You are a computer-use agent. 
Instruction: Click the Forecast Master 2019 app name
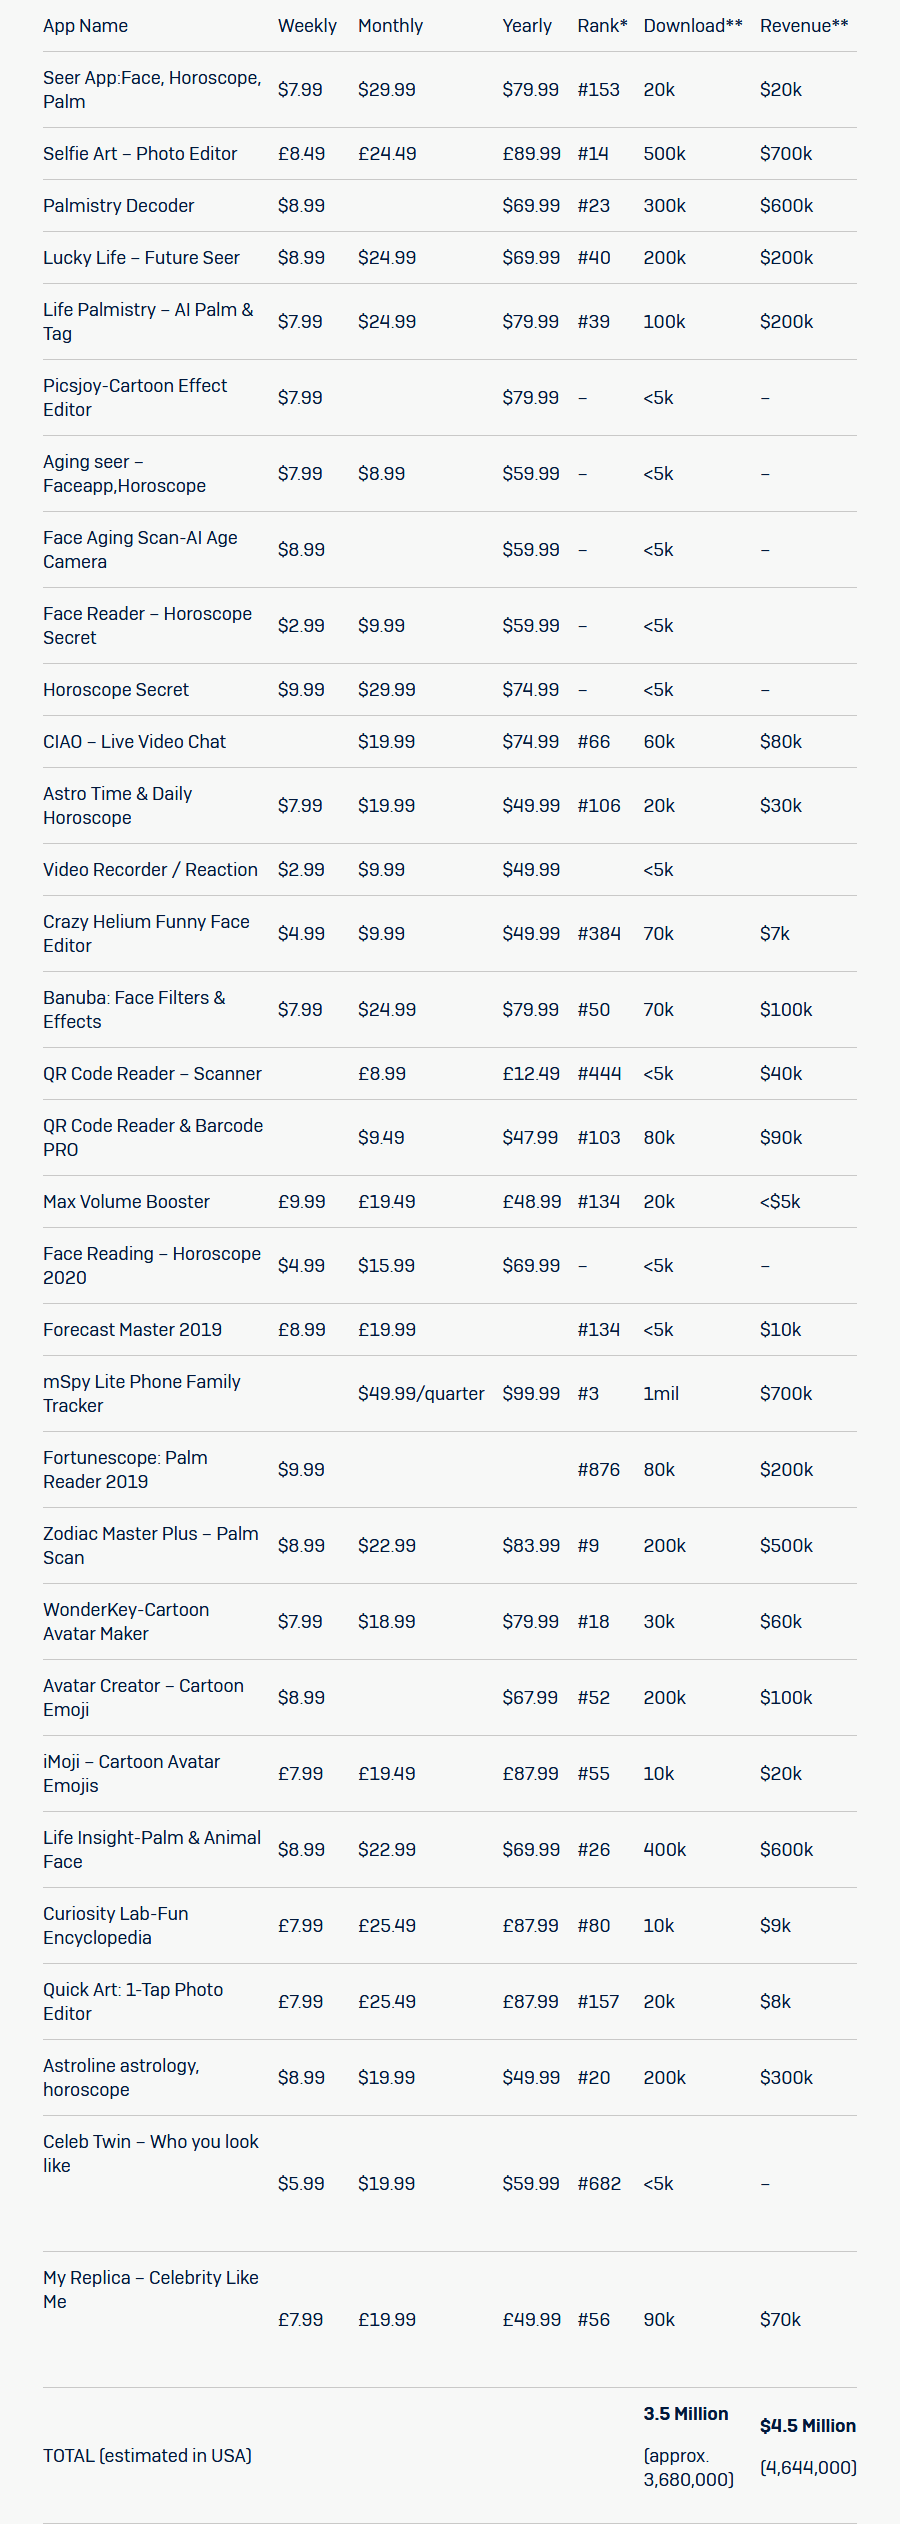point(132,1330)
